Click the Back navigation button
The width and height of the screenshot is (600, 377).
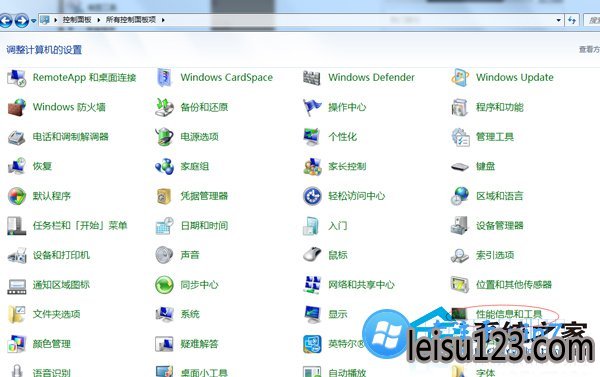[x=6, y=20]
